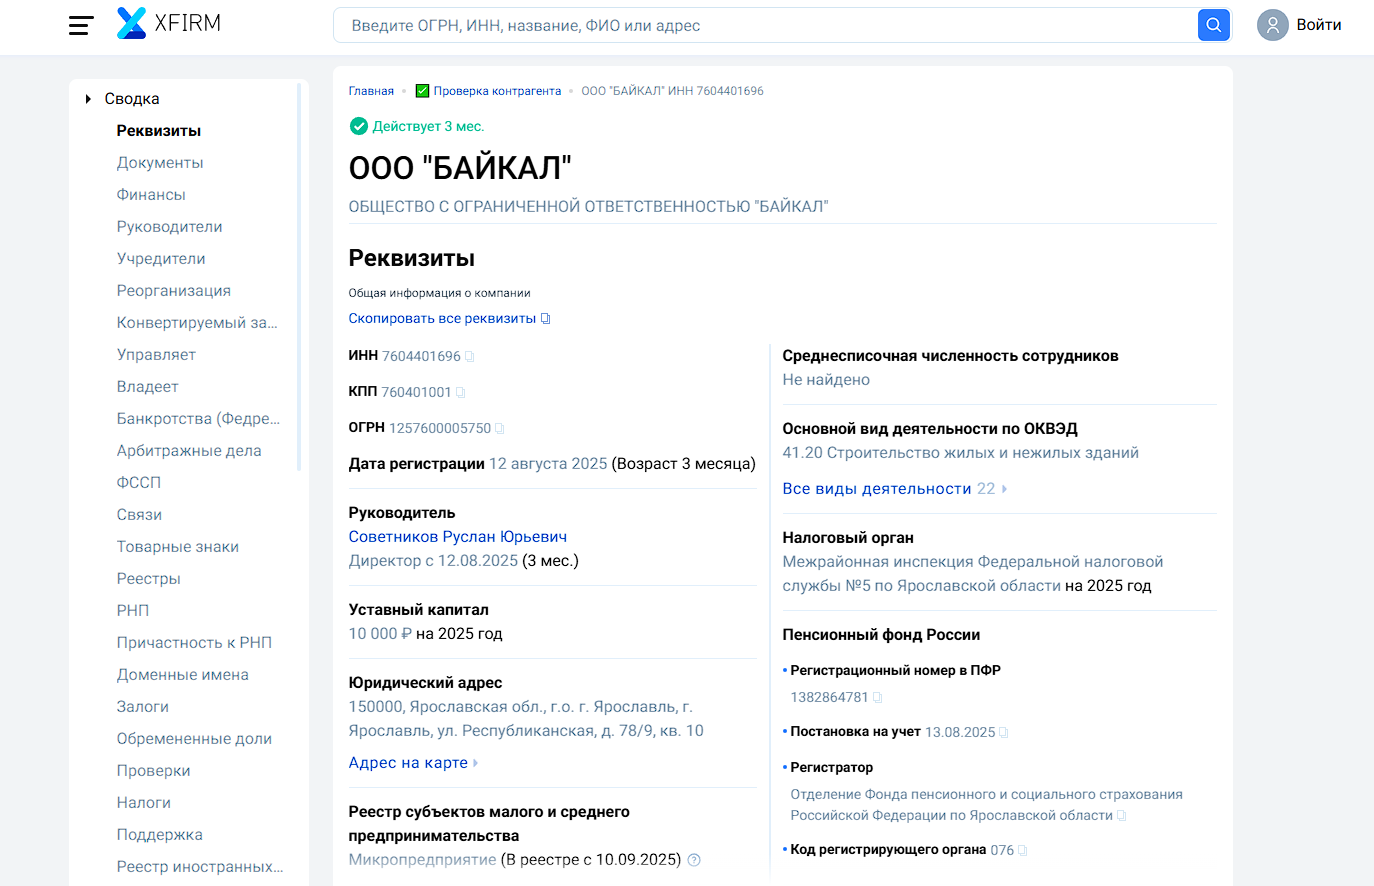Open 'Адрес на карте' map link
1374x886 pixels.
[x=413, y=763]
